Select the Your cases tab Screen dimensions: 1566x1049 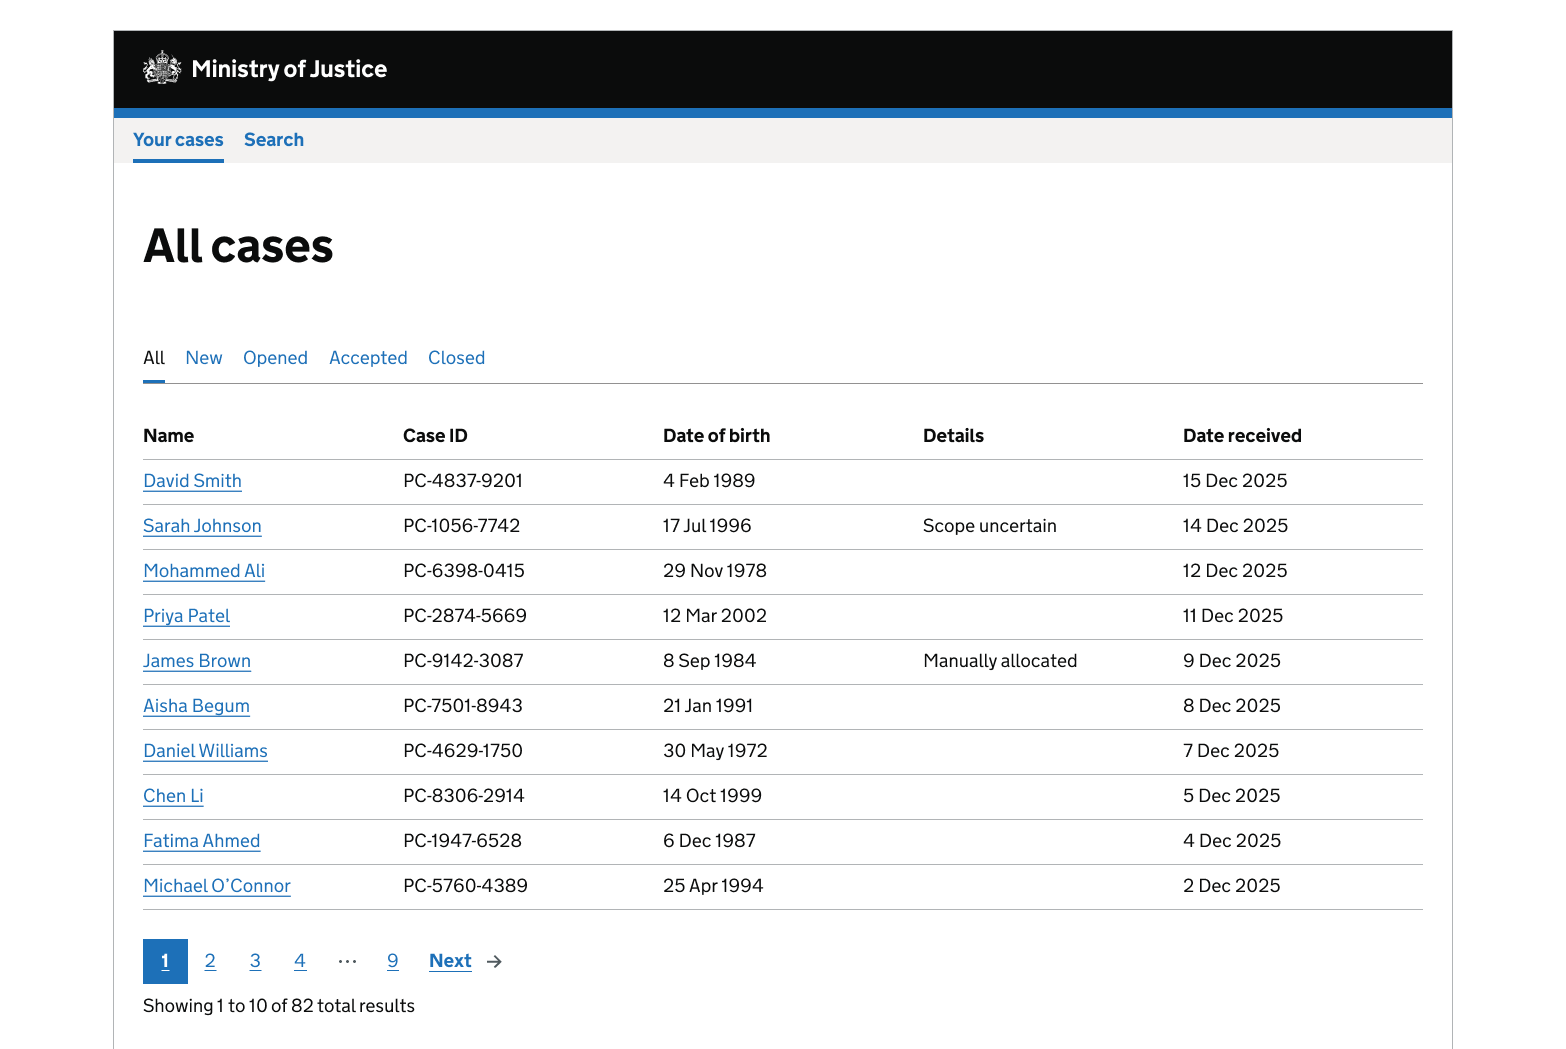pyautogui.click(x=178, y=140)
